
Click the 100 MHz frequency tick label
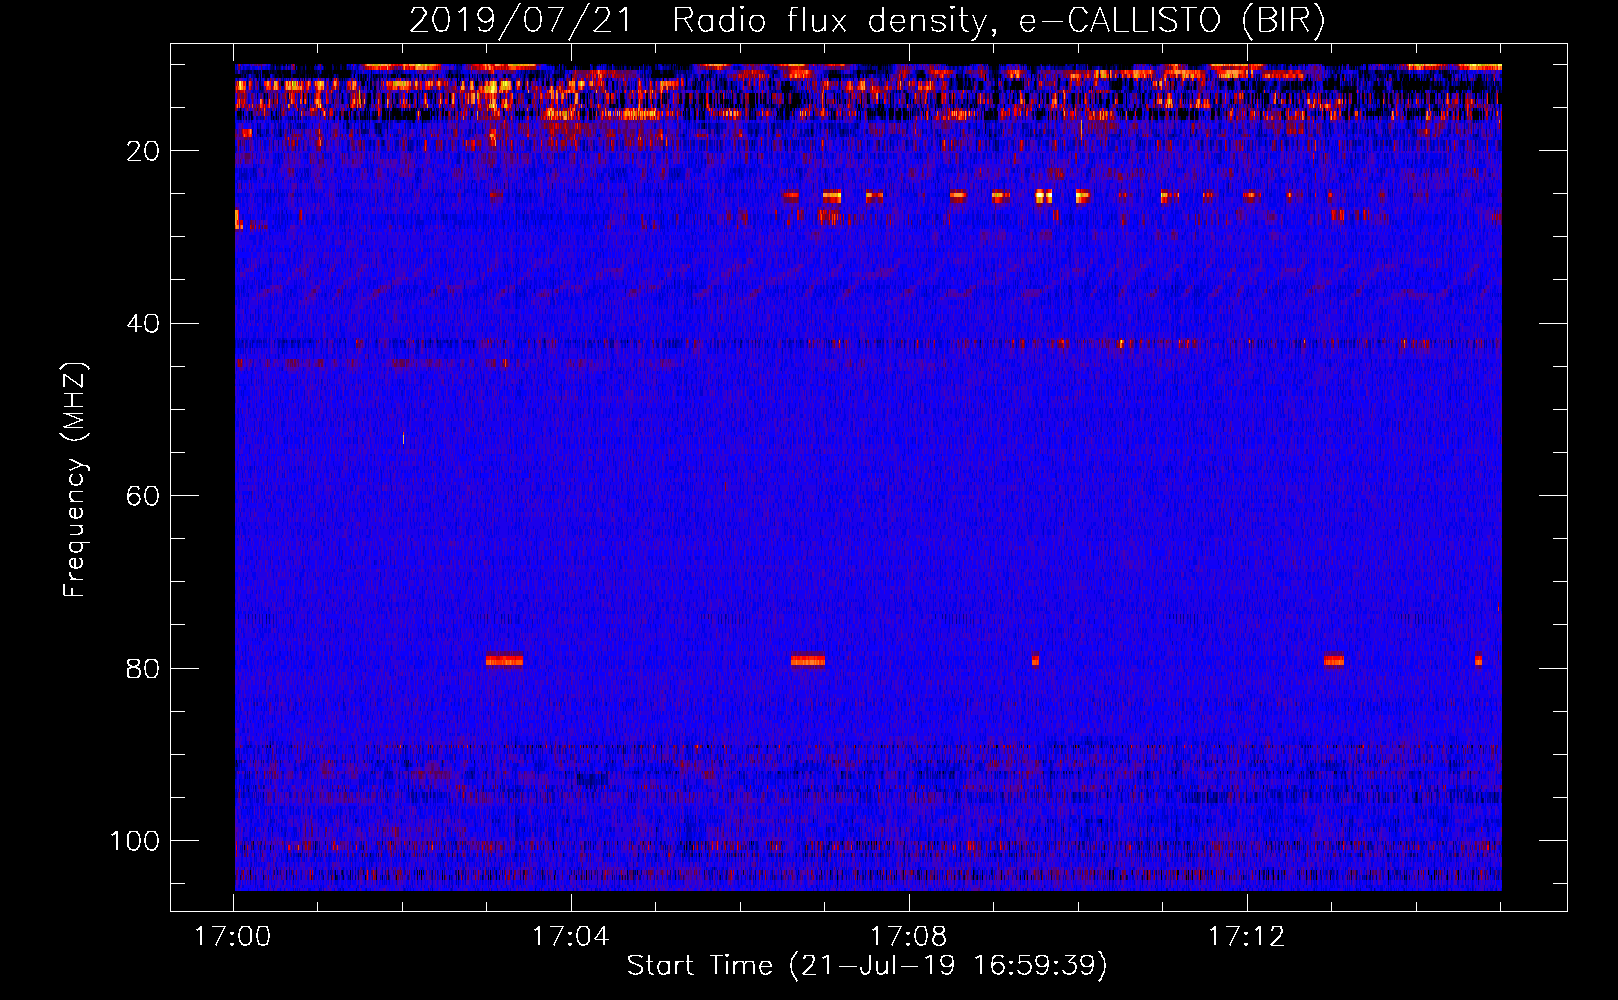tap(135, 841)
